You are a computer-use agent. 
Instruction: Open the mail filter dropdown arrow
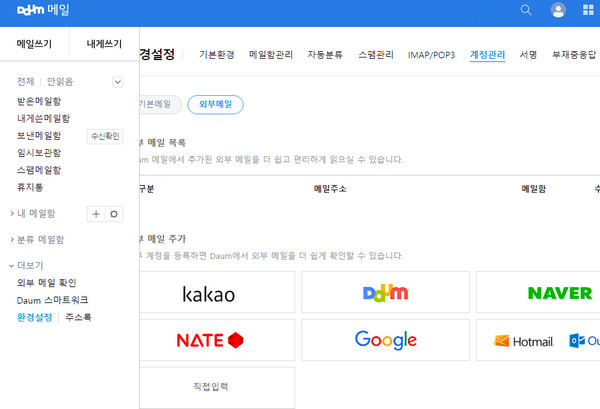coord(117,82)
